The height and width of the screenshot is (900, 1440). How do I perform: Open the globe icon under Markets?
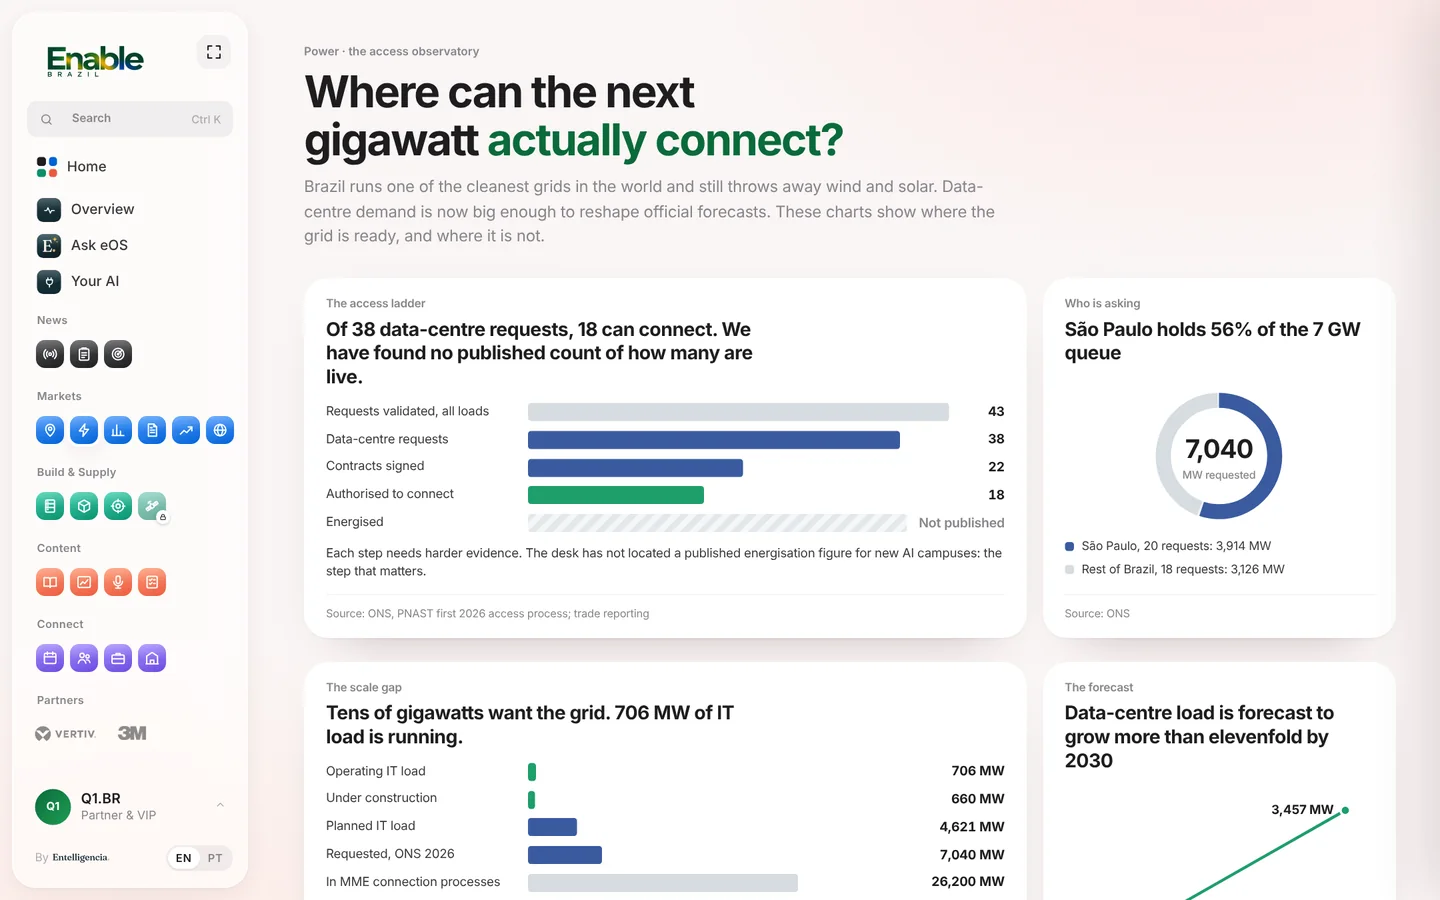coord(220,430)
